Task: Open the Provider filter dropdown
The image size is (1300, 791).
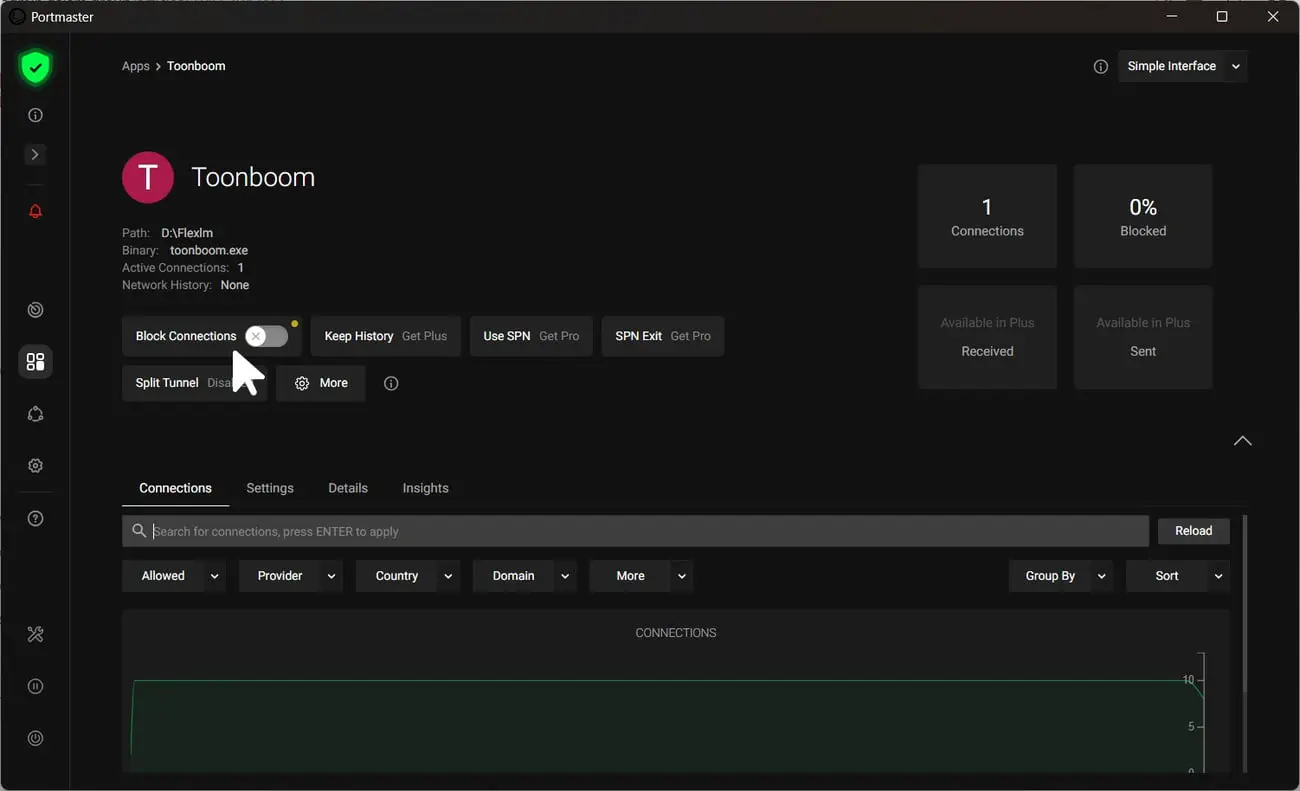Action: [291, 576]
